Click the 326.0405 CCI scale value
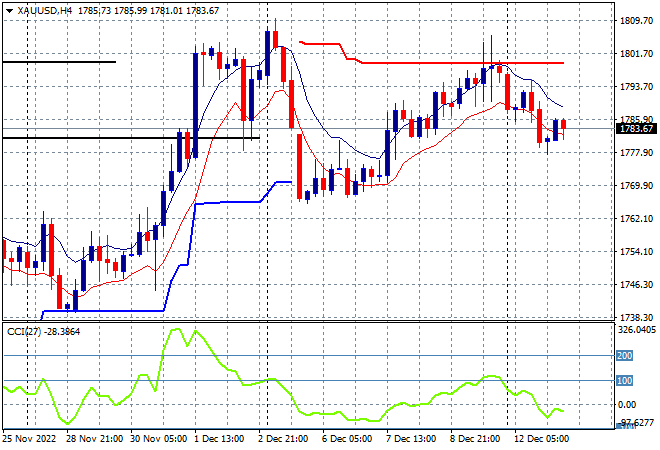 tap(637, 330)
